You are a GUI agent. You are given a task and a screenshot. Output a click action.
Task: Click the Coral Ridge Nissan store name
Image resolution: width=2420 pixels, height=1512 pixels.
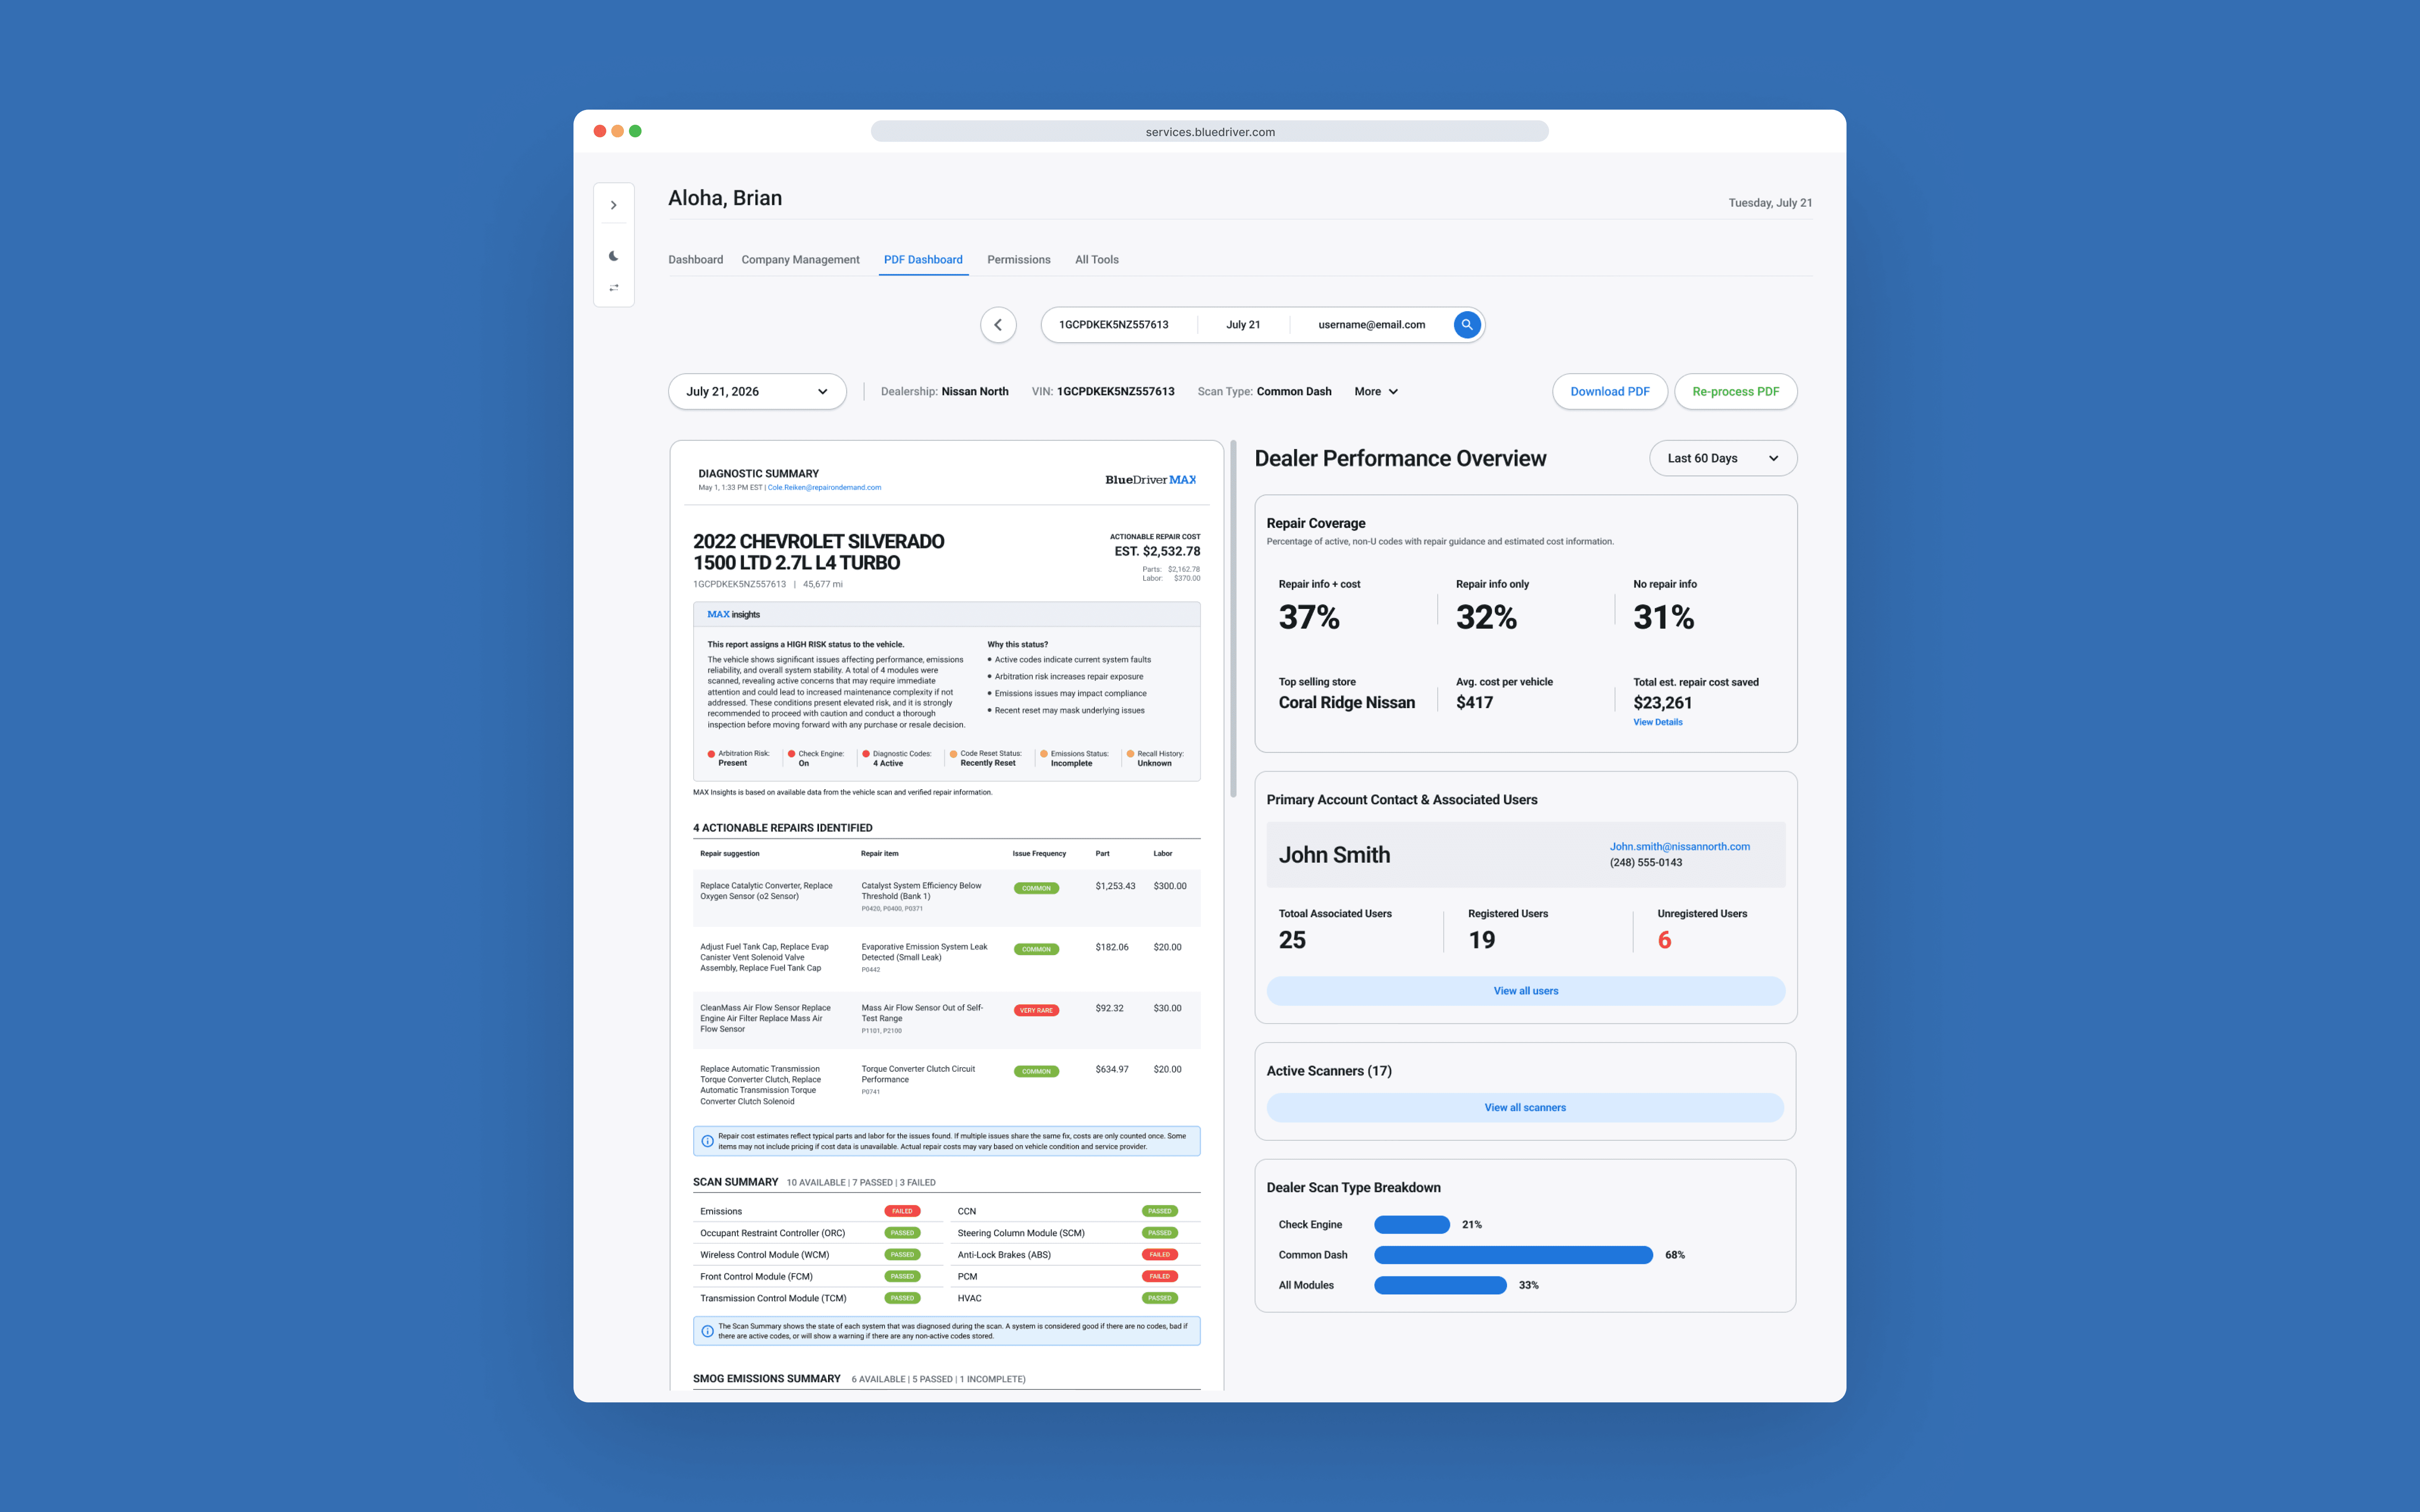1346,703
